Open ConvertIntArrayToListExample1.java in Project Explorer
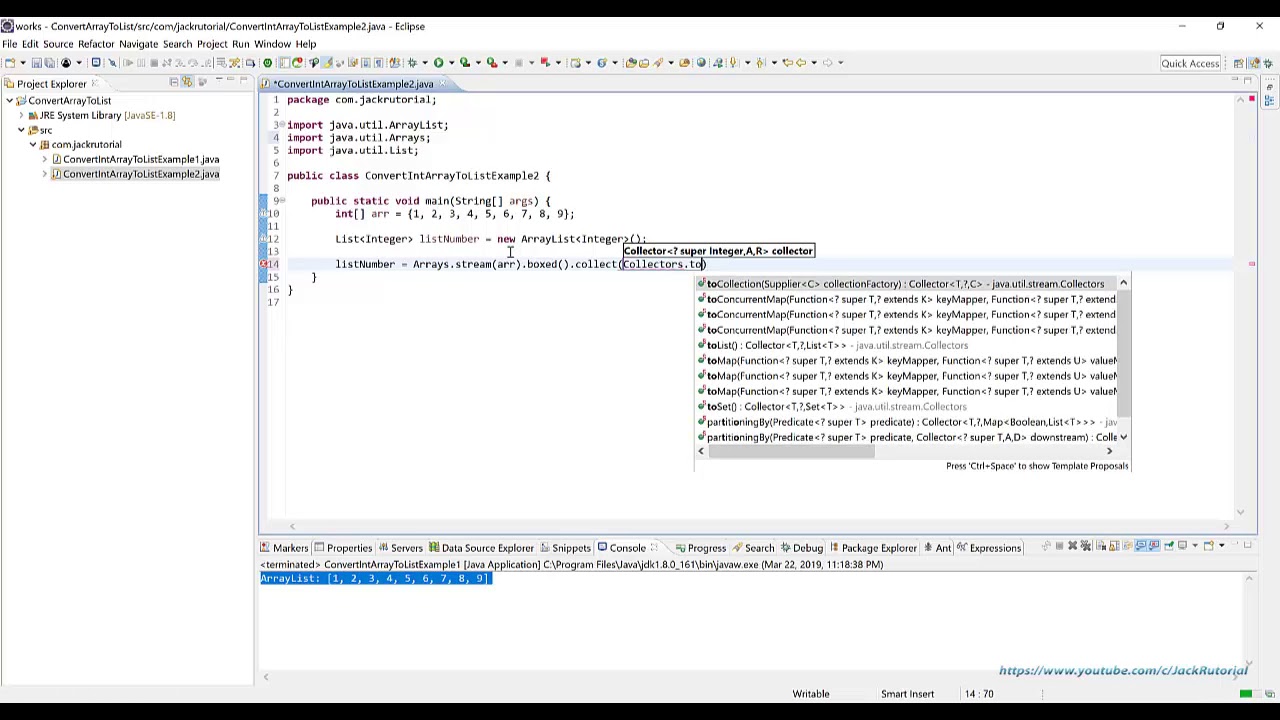The height and width of the screenshot is (720, 1280). pyautogui.click(x=140, y=160)
